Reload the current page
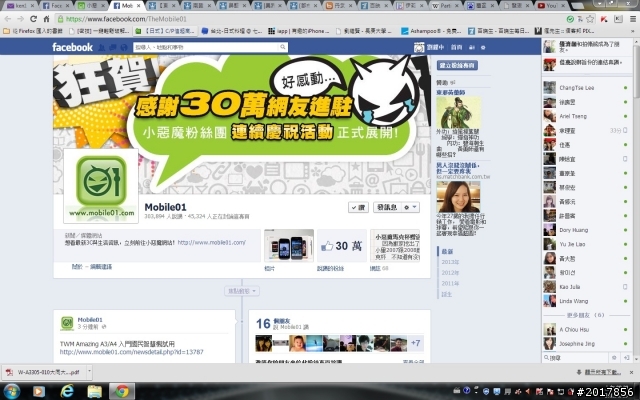This screenshot has width=640, height=400. (33, 19)
